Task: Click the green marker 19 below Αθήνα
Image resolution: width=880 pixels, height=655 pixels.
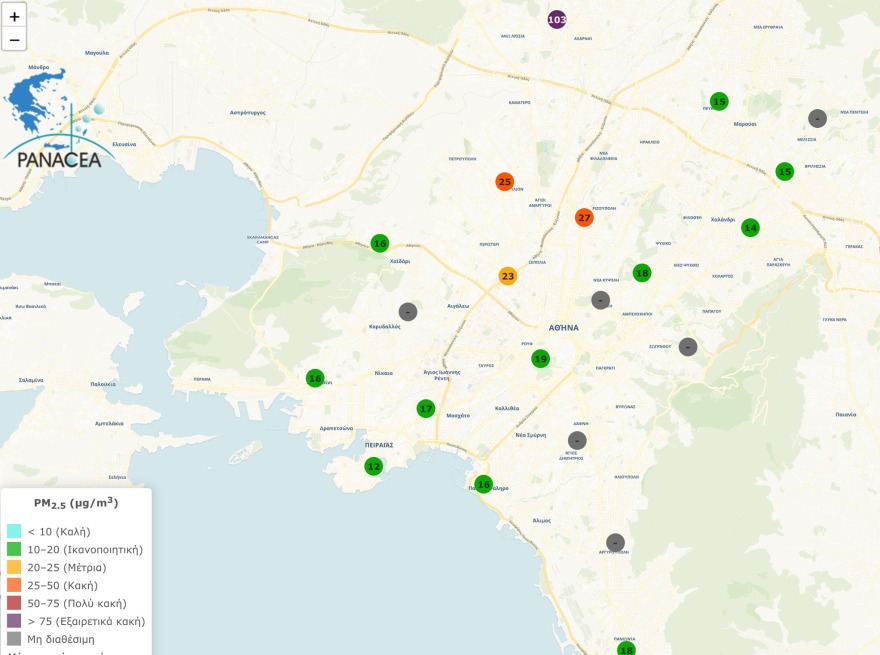Action: click(540, 357)
